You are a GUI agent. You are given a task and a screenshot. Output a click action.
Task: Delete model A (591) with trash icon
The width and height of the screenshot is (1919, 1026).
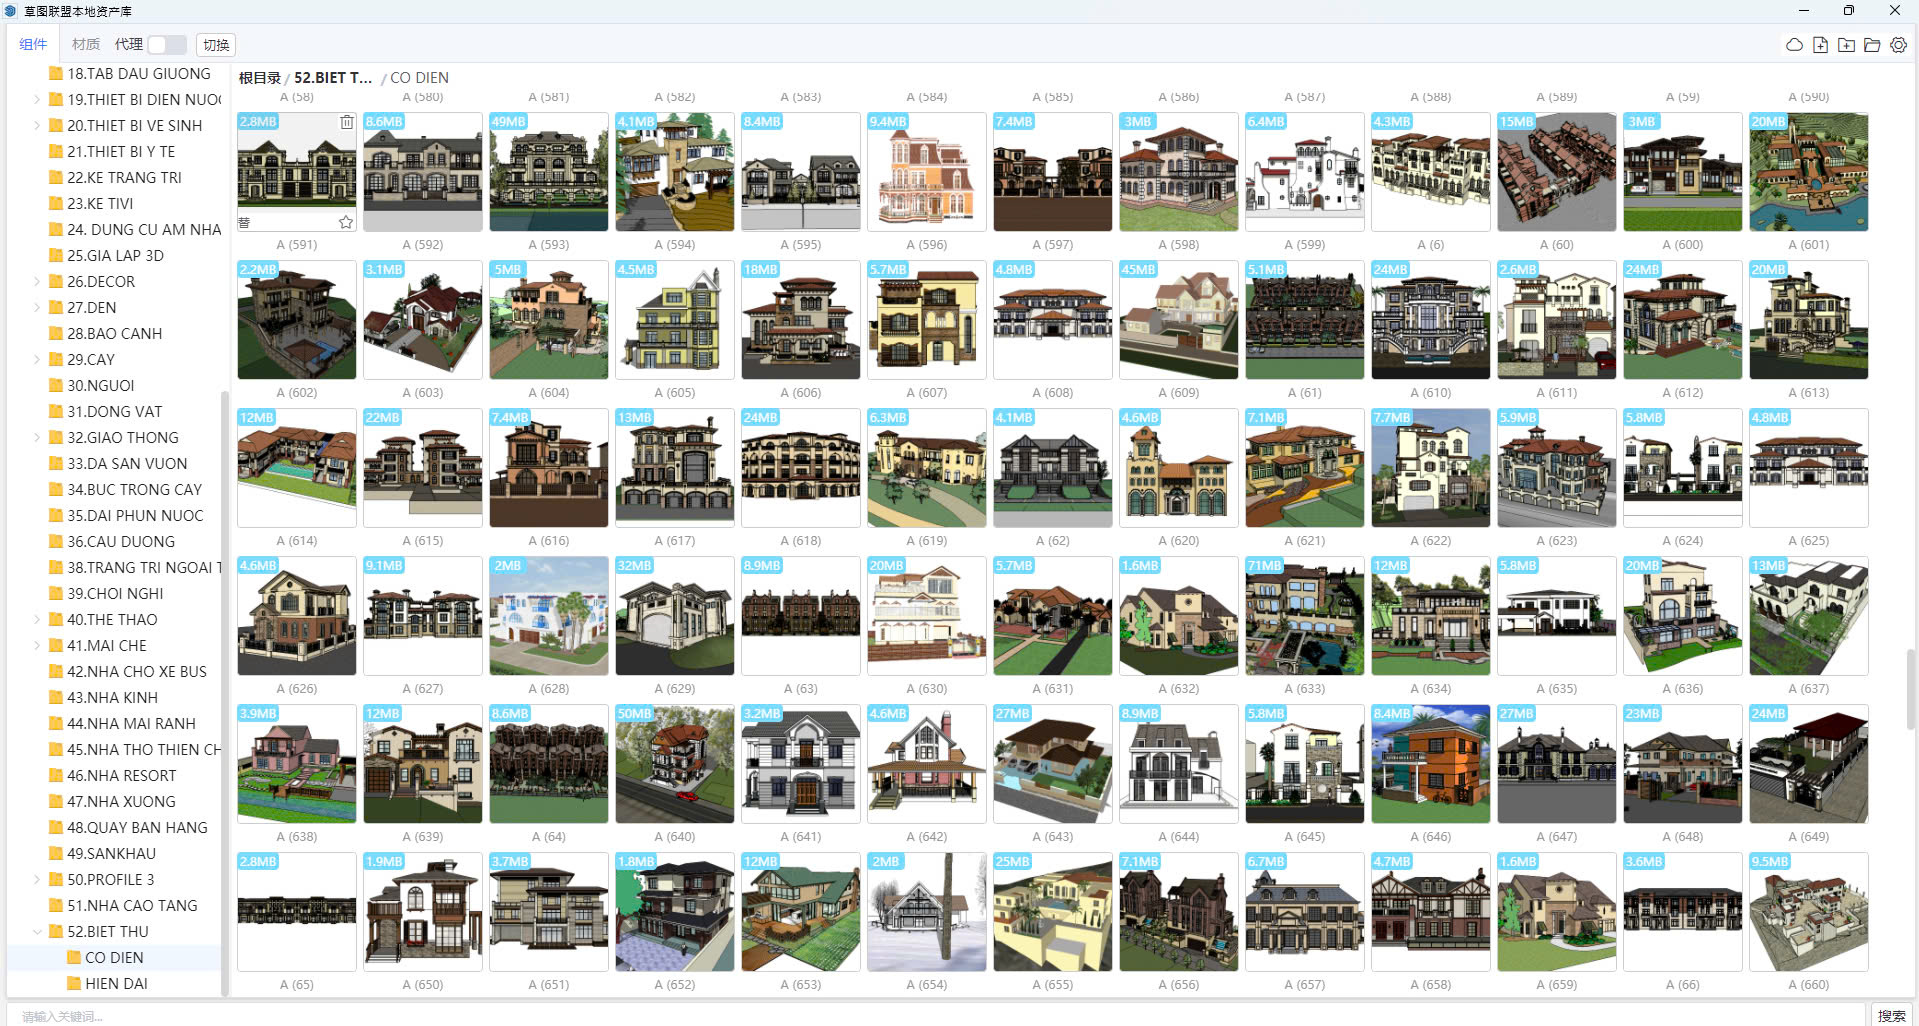point(346,122)
